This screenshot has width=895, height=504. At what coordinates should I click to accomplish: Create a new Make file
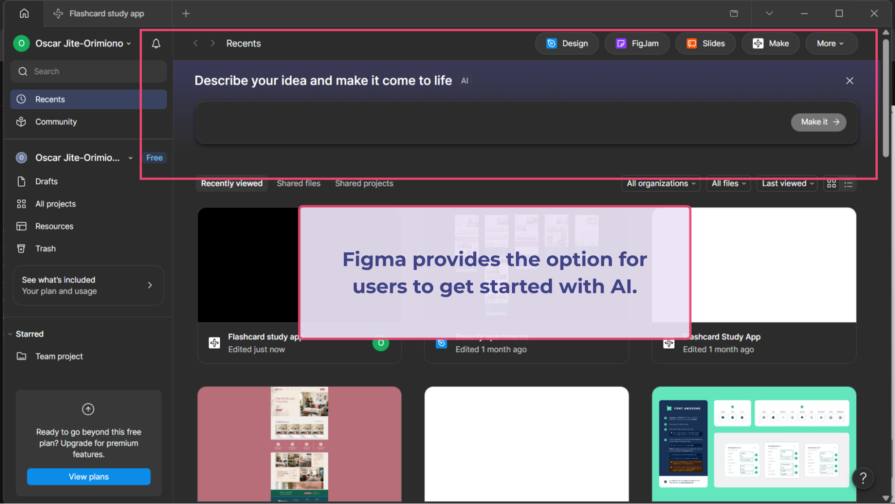pos(771,43)
